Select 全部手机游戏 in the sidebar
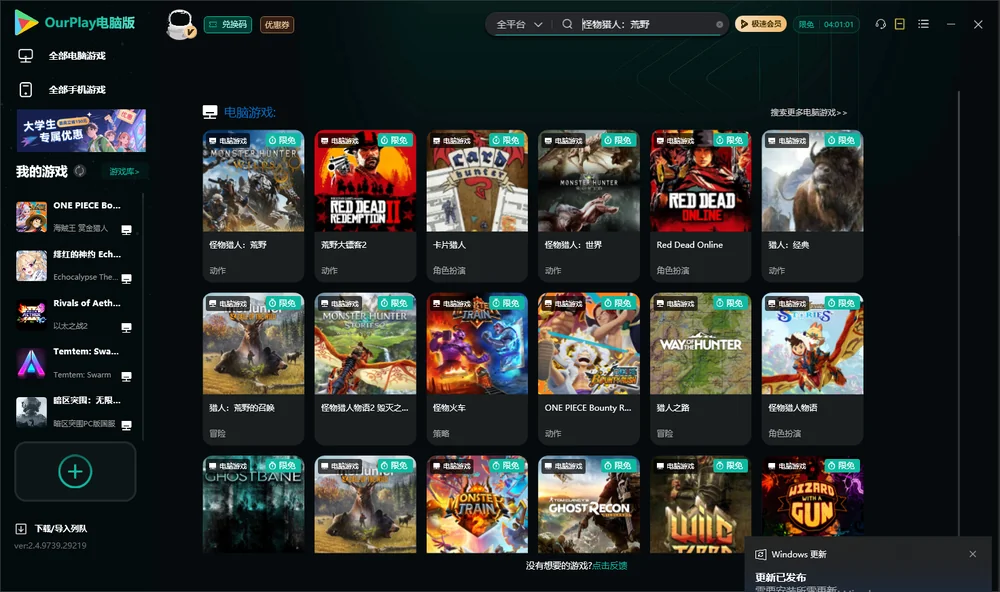The height and width of the screenshot is (592, 1000). pyautogui.click(x=77, y=90)
